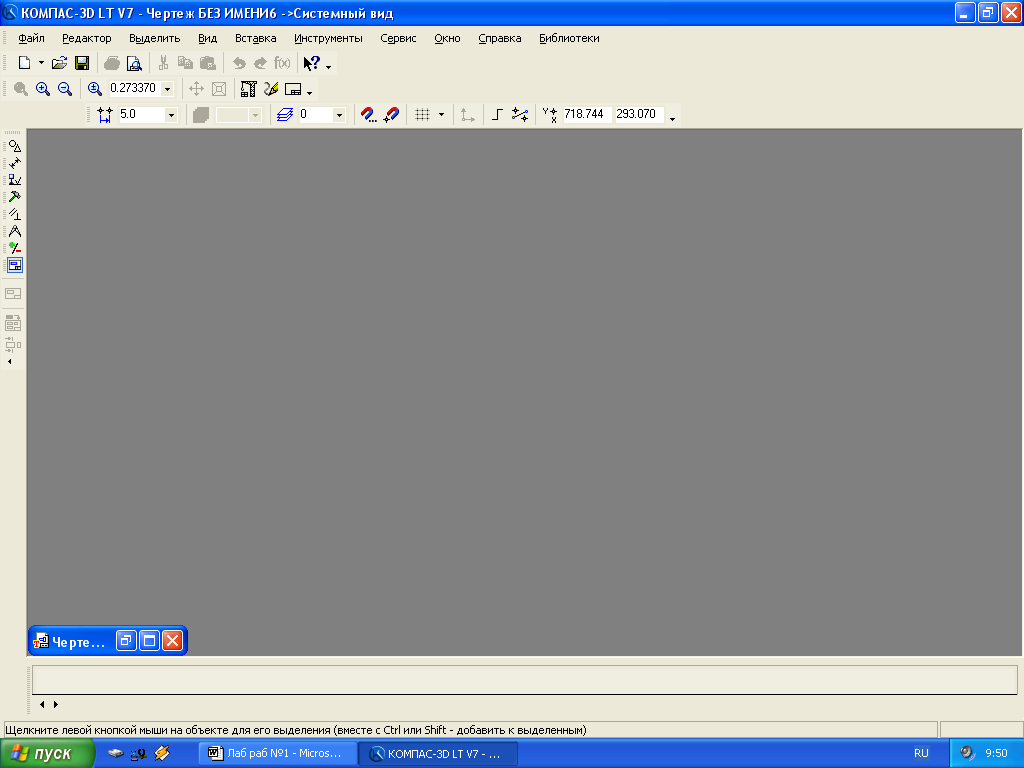Click the Windows пуск start button

pos(48,754)
